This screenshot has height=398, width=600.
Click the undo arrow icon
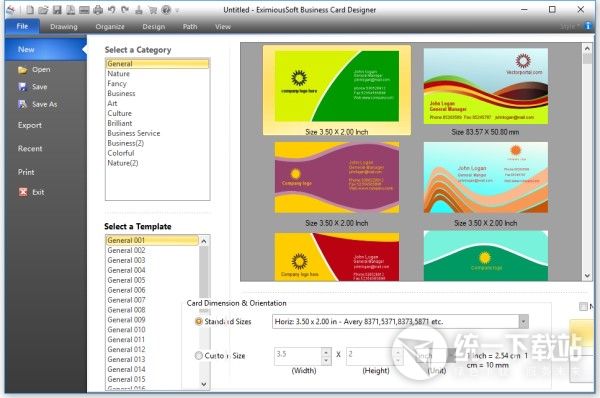[111, 10]
